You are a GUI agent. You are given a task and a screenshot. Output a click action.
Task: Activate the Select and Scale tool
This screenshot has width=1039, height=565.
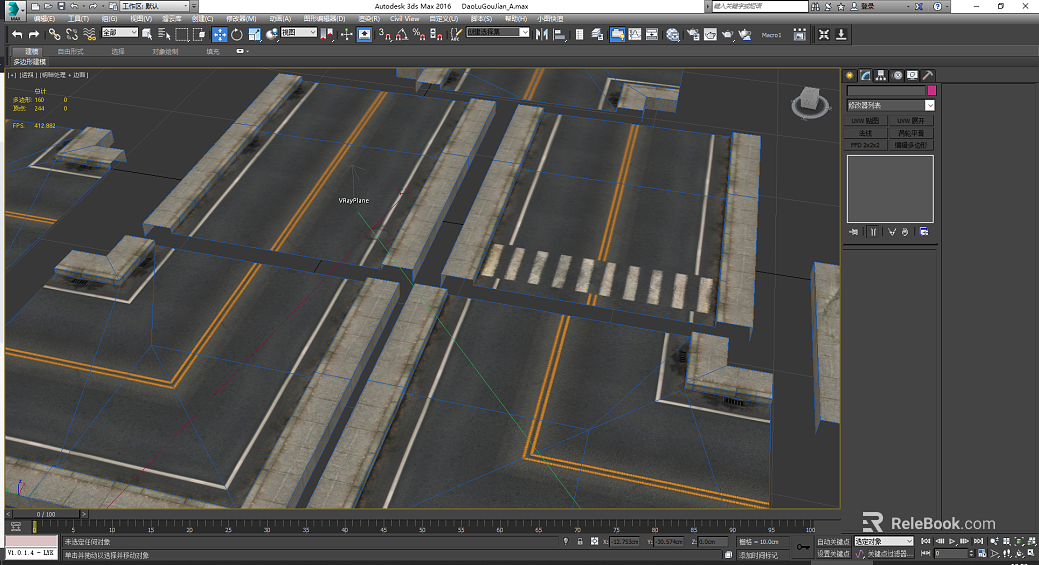pyautogui.click(x=254, y=34)
